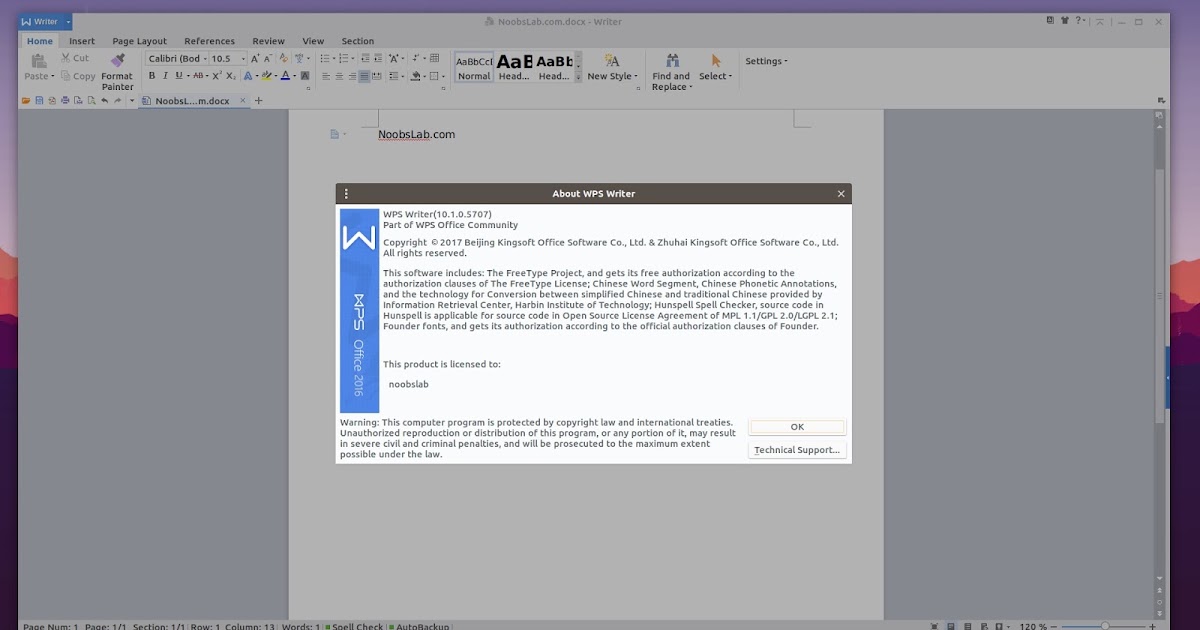
Task: Apply the Normal style
Action: pos(474,67)
